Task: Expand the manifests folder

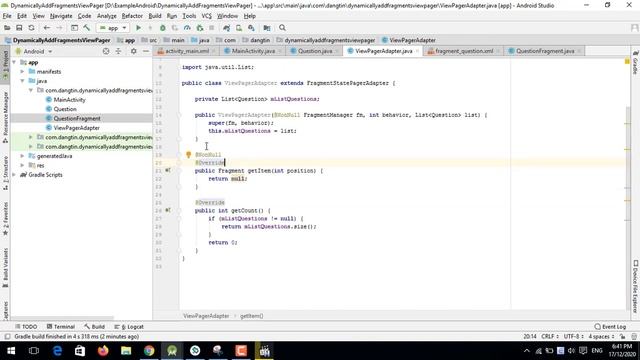Action: 22,71
